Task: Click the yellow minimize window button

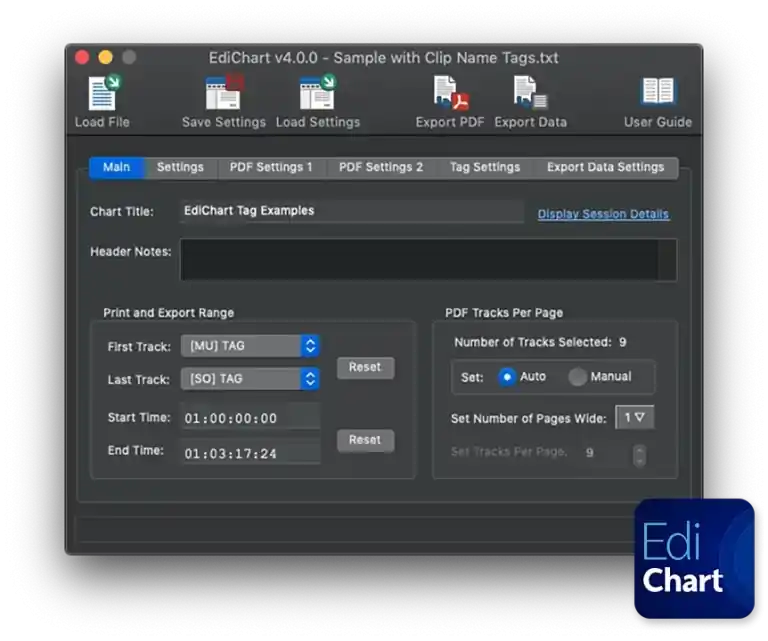Action: (x=106, y=57)
